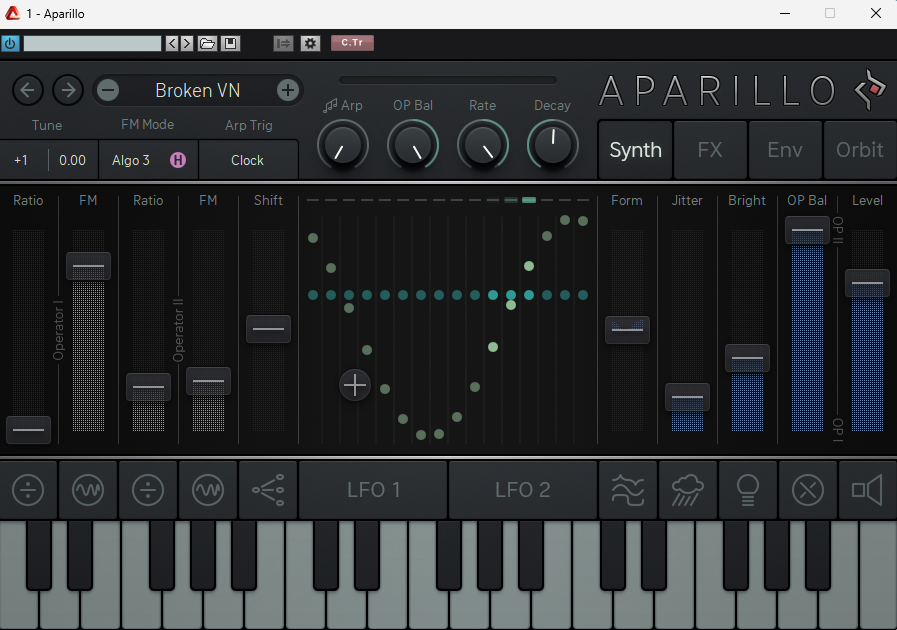The image size is (897, 630).
Task: Open the Clock Arp Trig selector
Action: click(x=247, y=160)
